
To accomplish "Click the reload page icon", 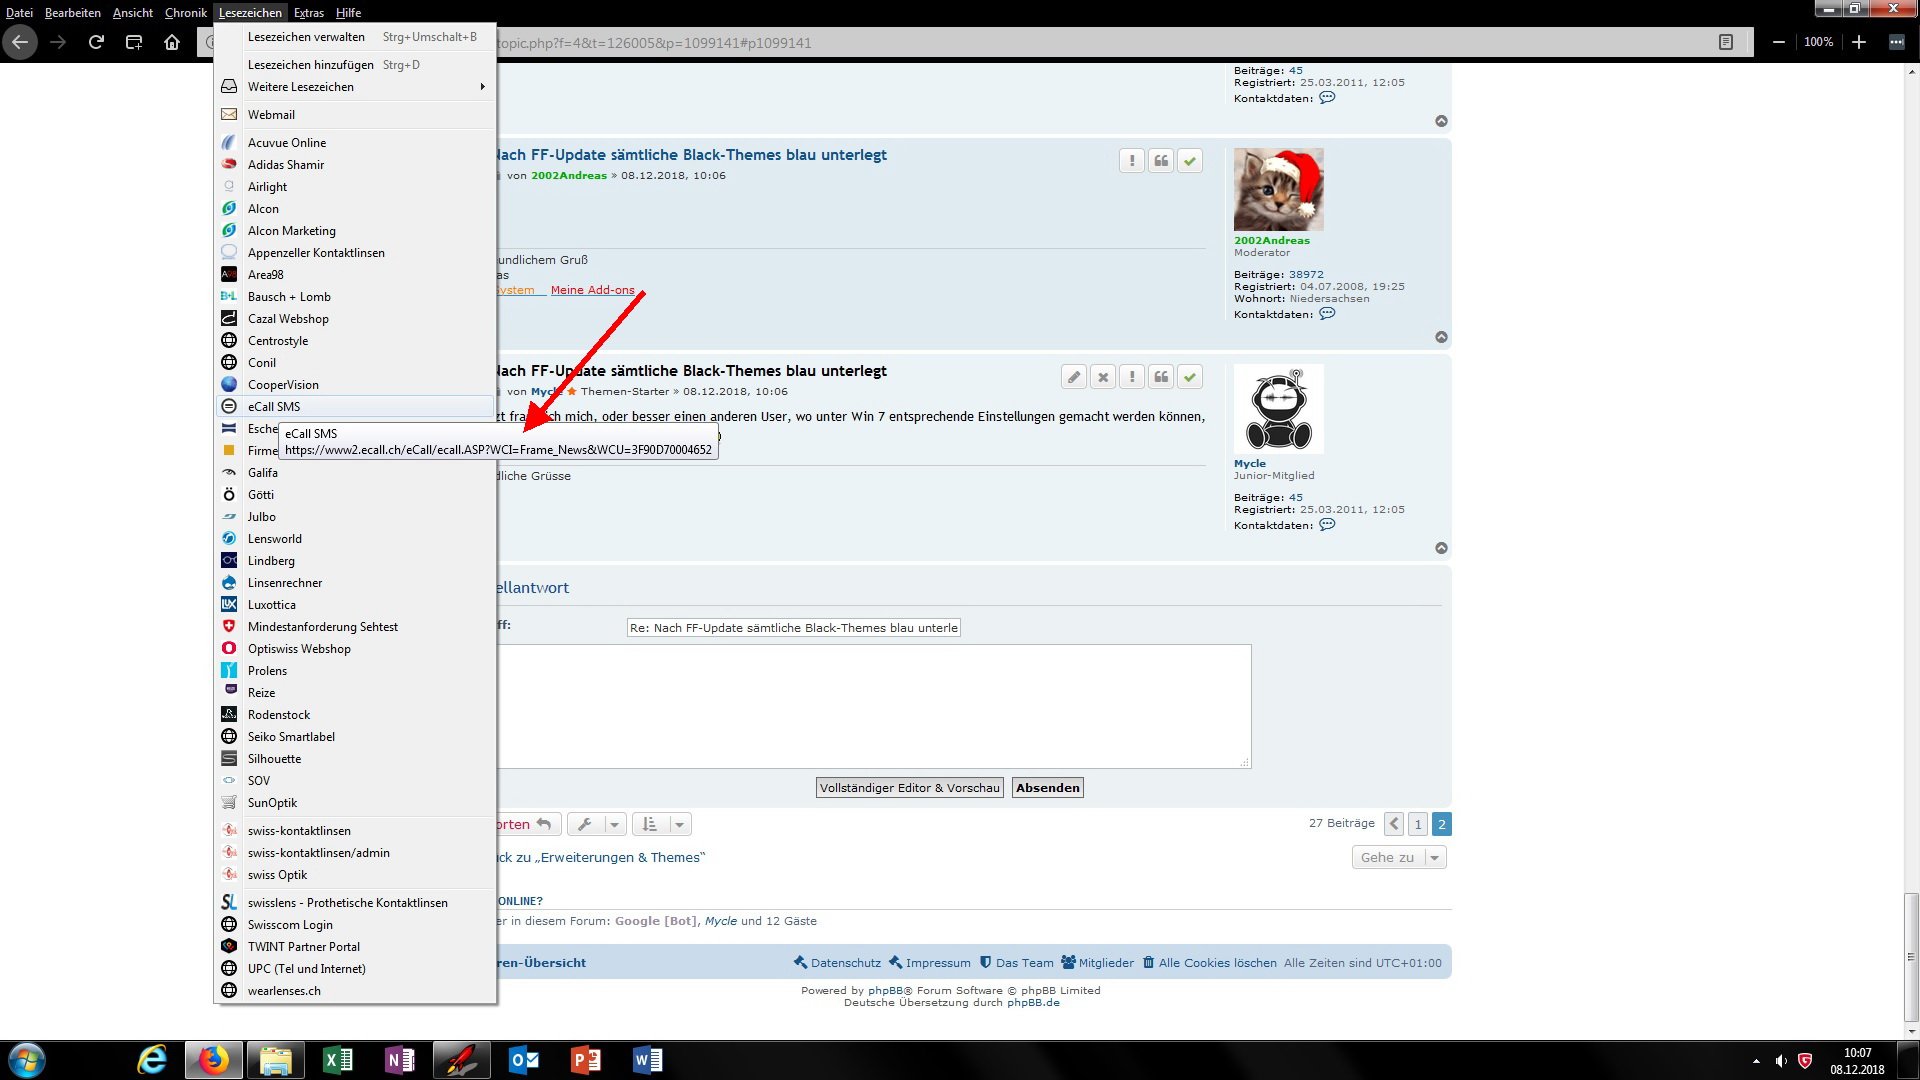I will click(96, 42).
